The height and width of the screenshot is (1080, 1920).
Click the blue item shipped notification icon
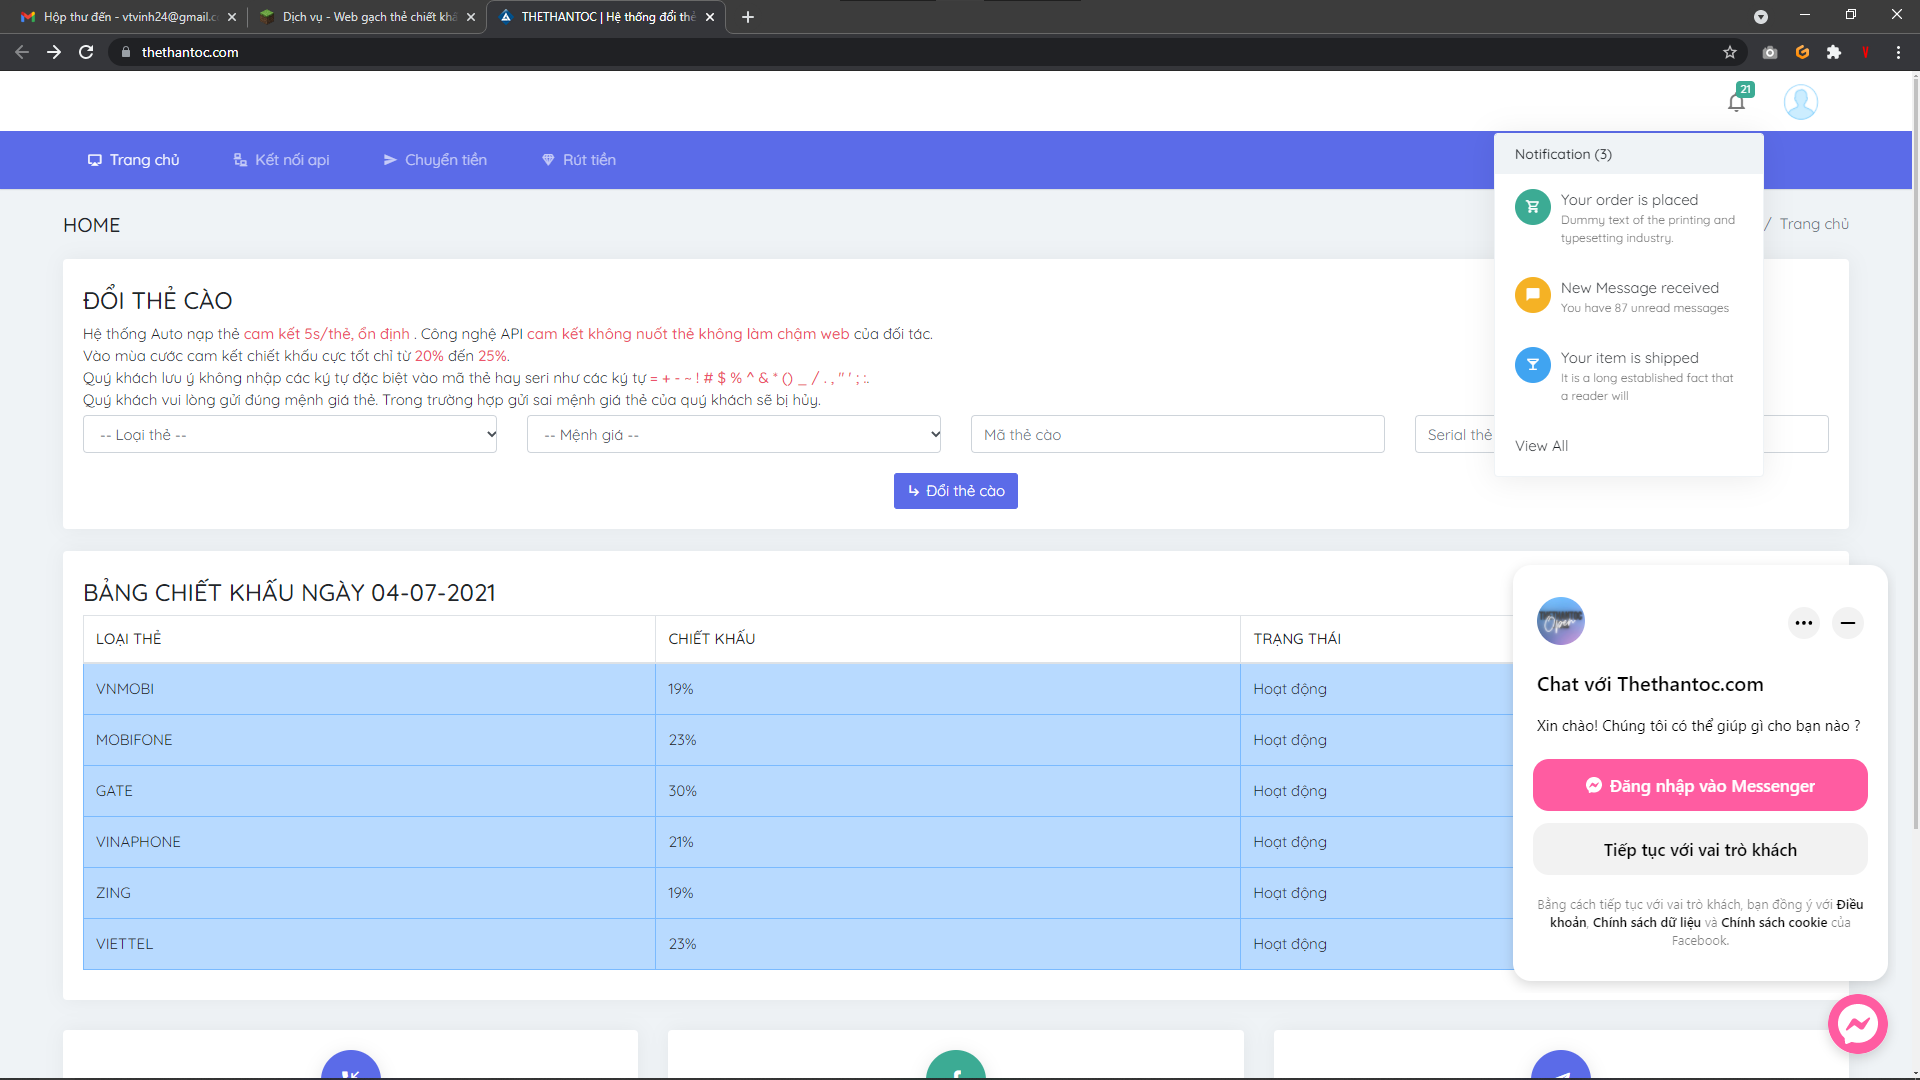click(1532, 365)
